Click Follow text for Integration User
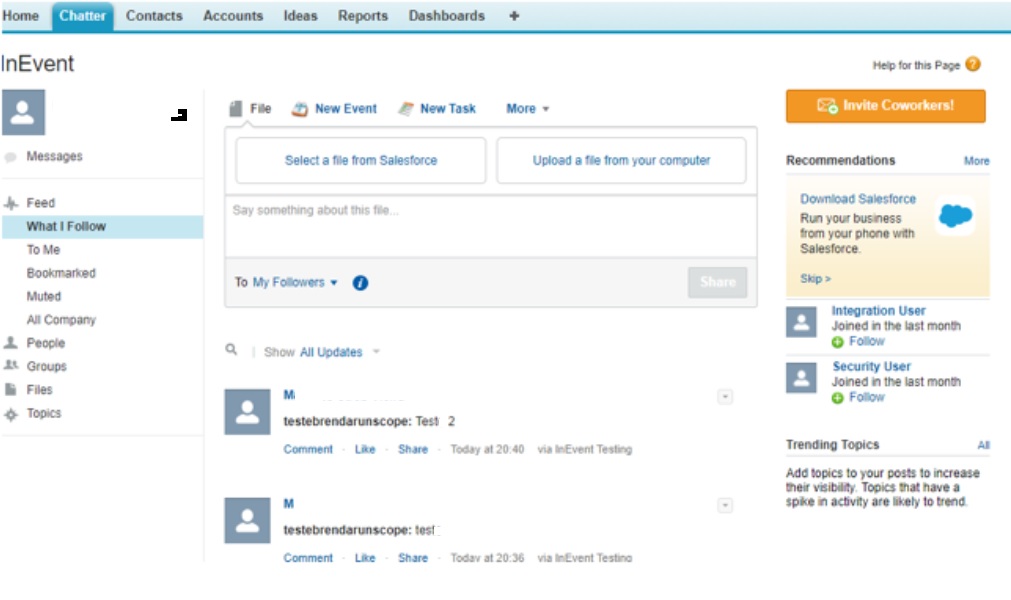The height and width of the screenshot is (600, 1011). point(867,342)
